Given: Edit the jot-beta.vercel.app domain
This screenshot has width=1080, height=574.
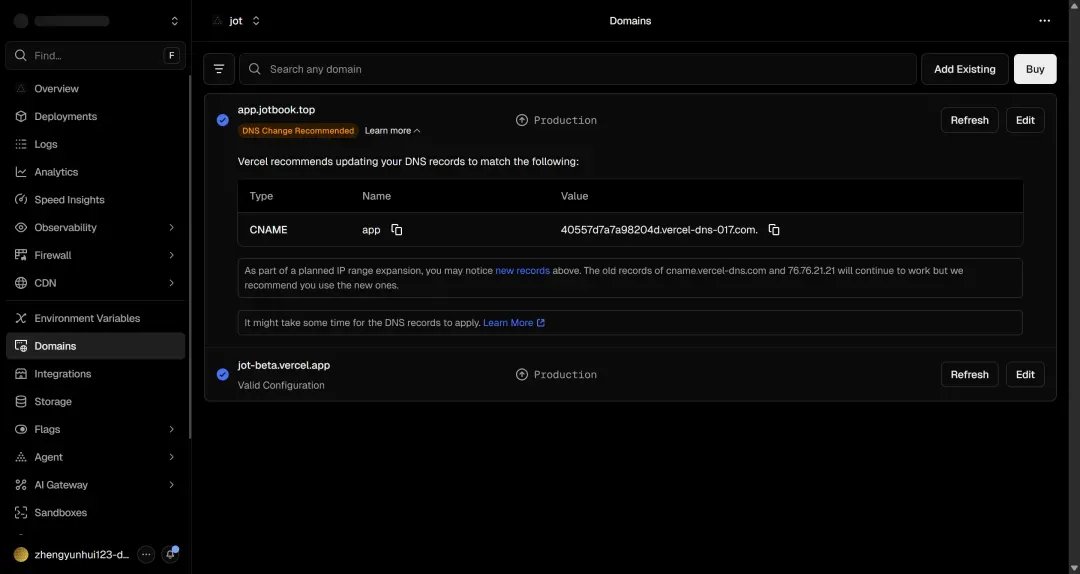Looking at the screenshot, I should [1025, 374].
